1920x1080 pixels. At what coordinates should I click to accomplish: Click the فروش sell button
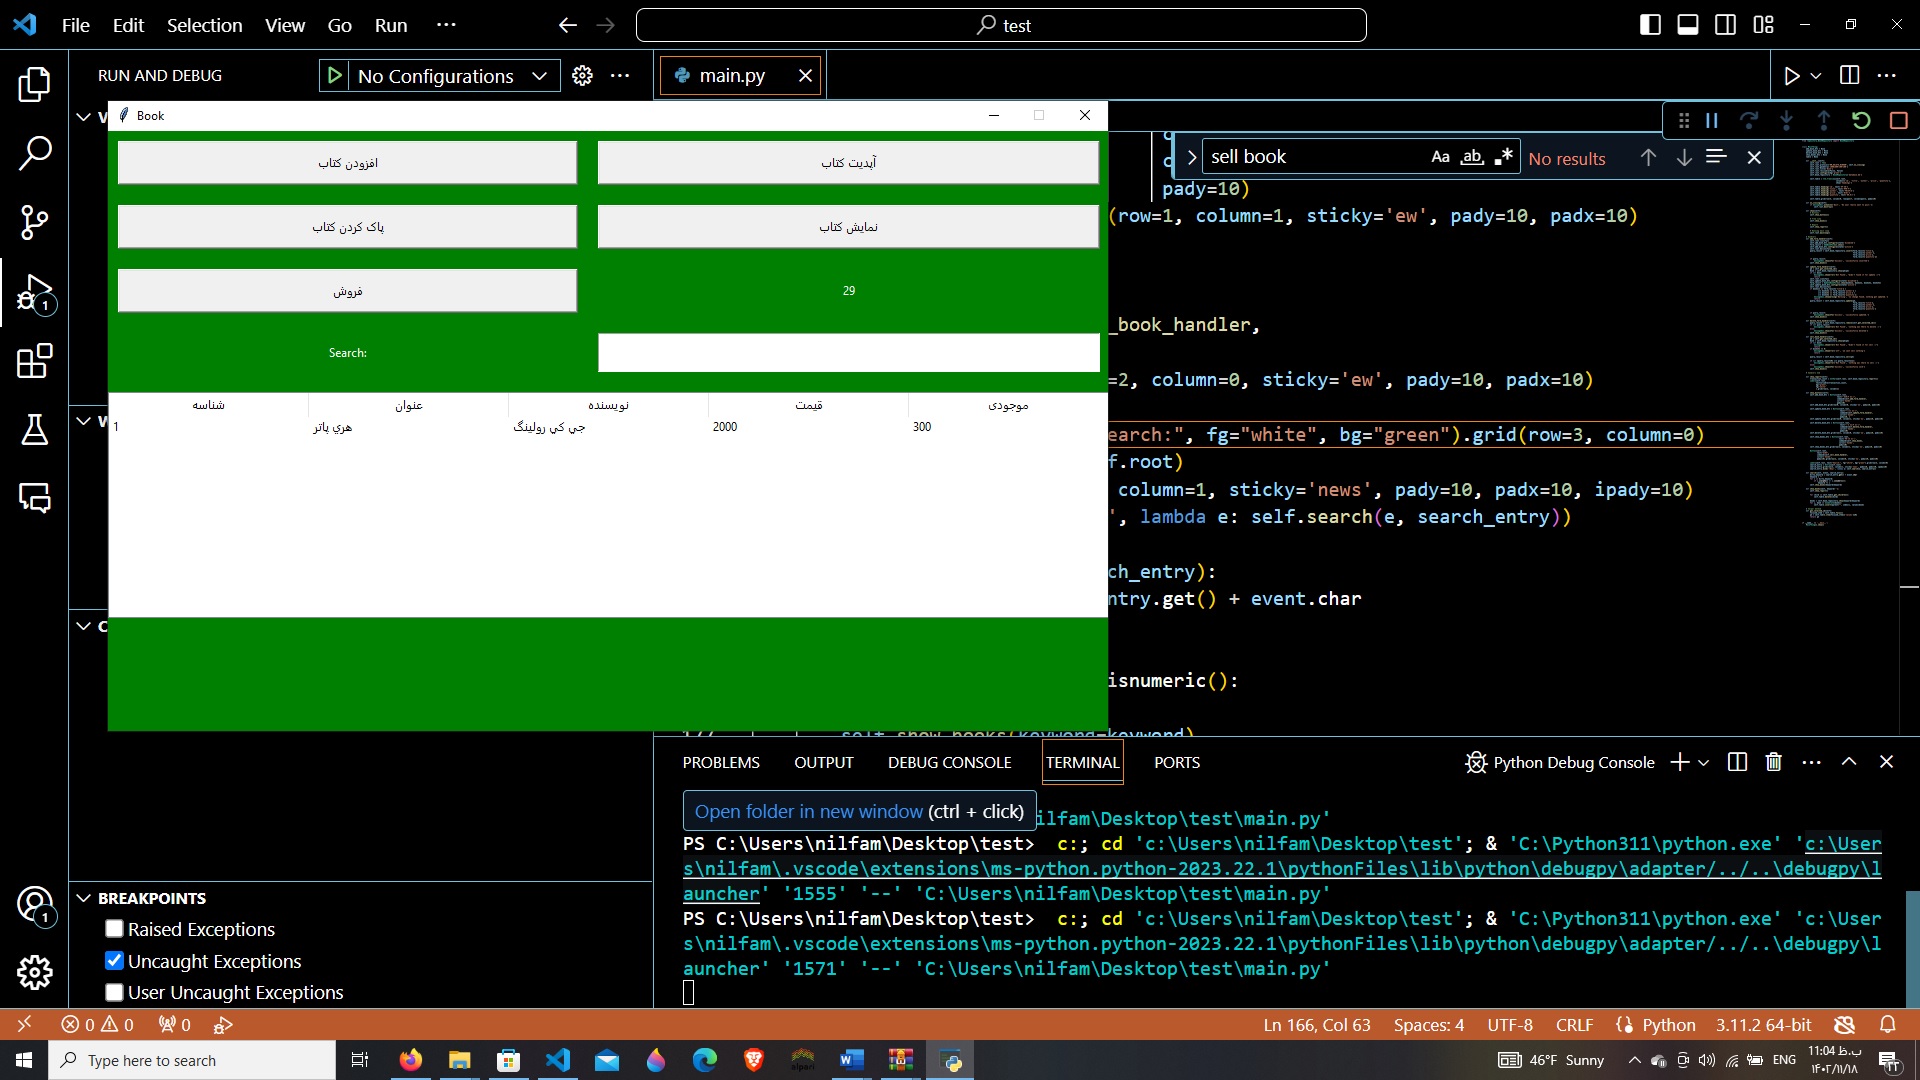click(x=347, y=291)
